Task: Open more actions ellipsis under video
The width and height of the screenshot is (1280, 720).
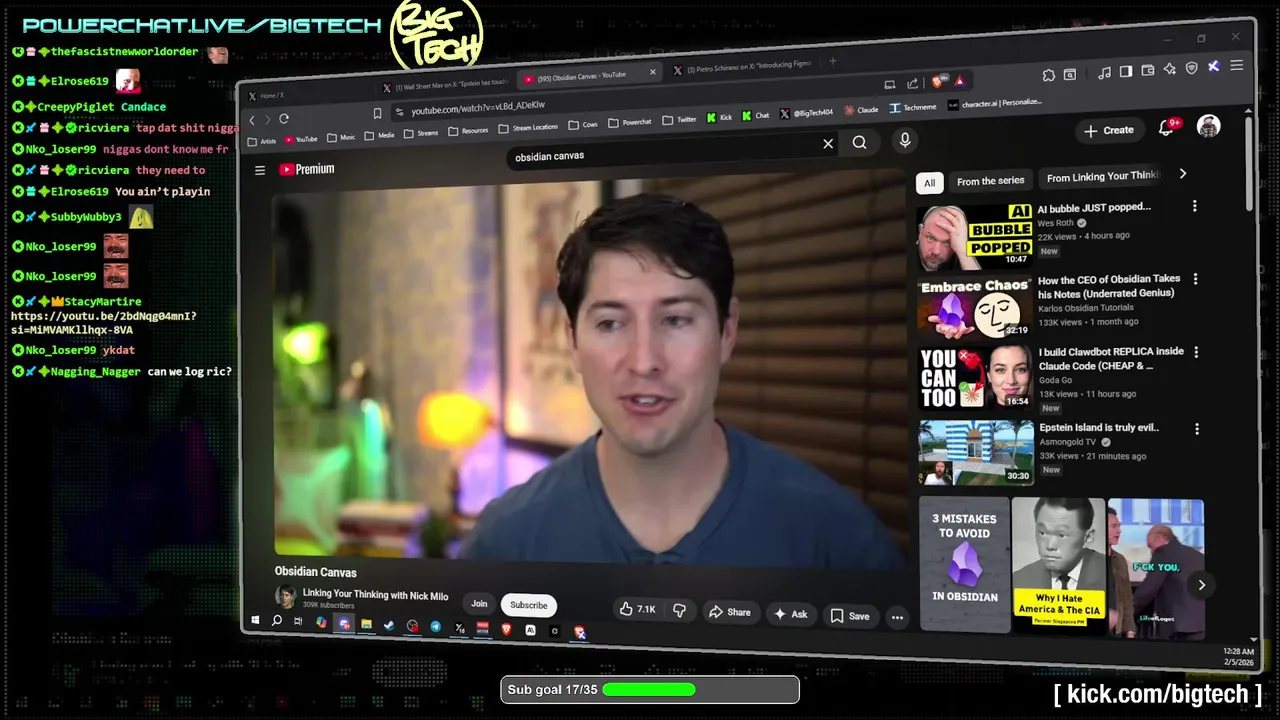Action: (x=897, y=618)
